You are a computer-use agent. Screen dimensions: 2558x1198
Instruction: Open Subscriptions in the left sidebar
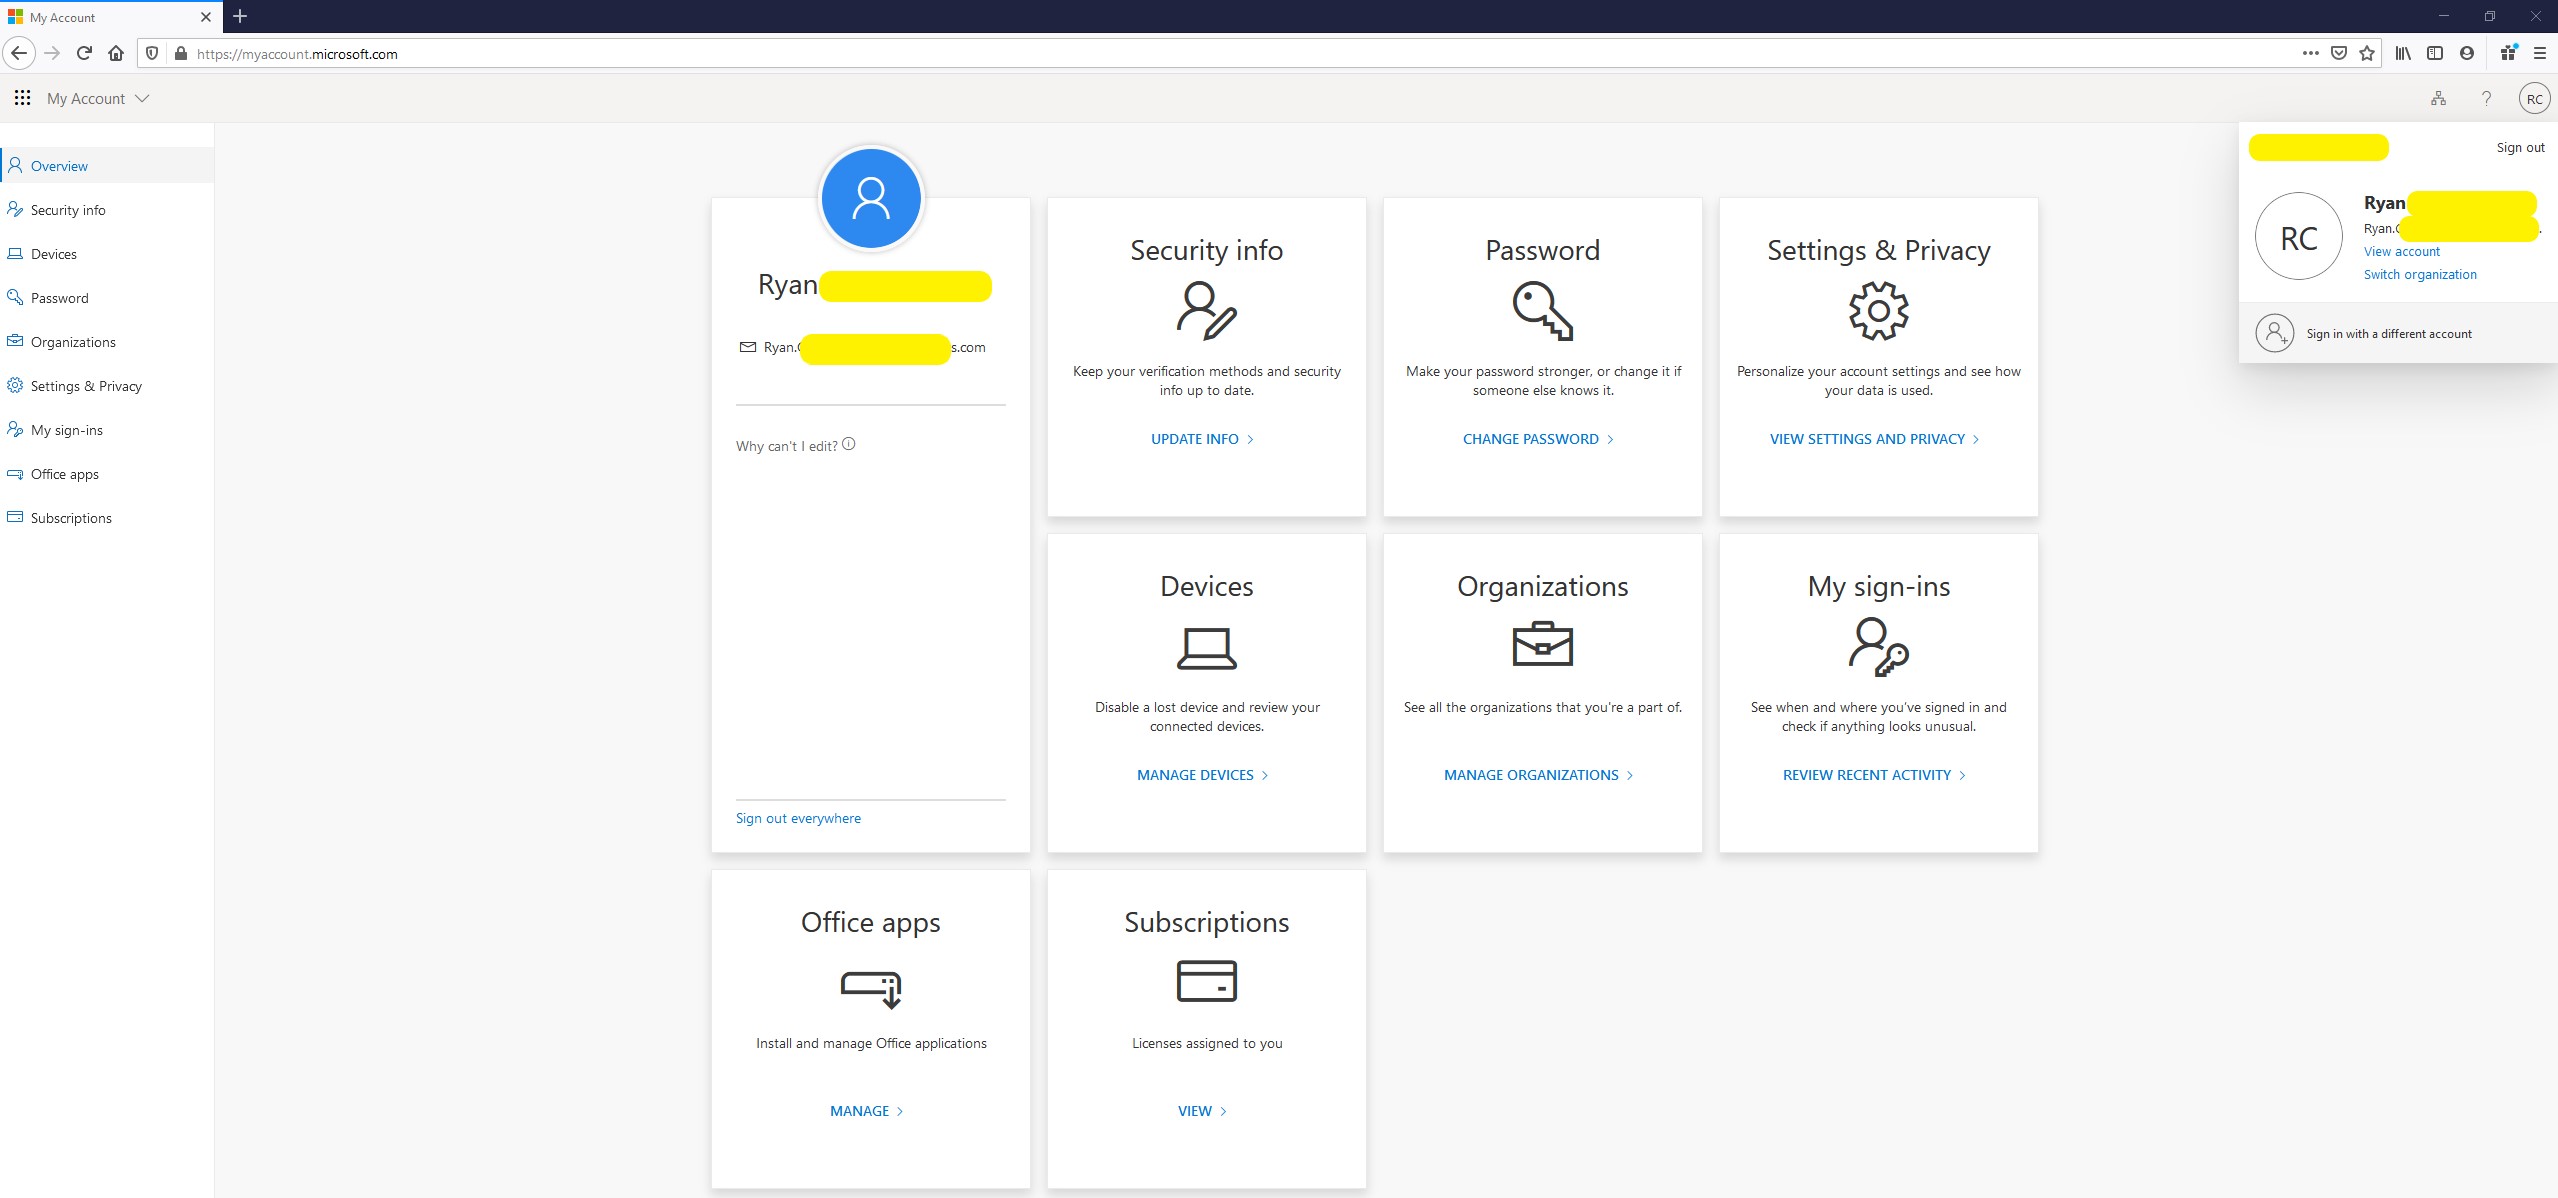click(71, 518)
